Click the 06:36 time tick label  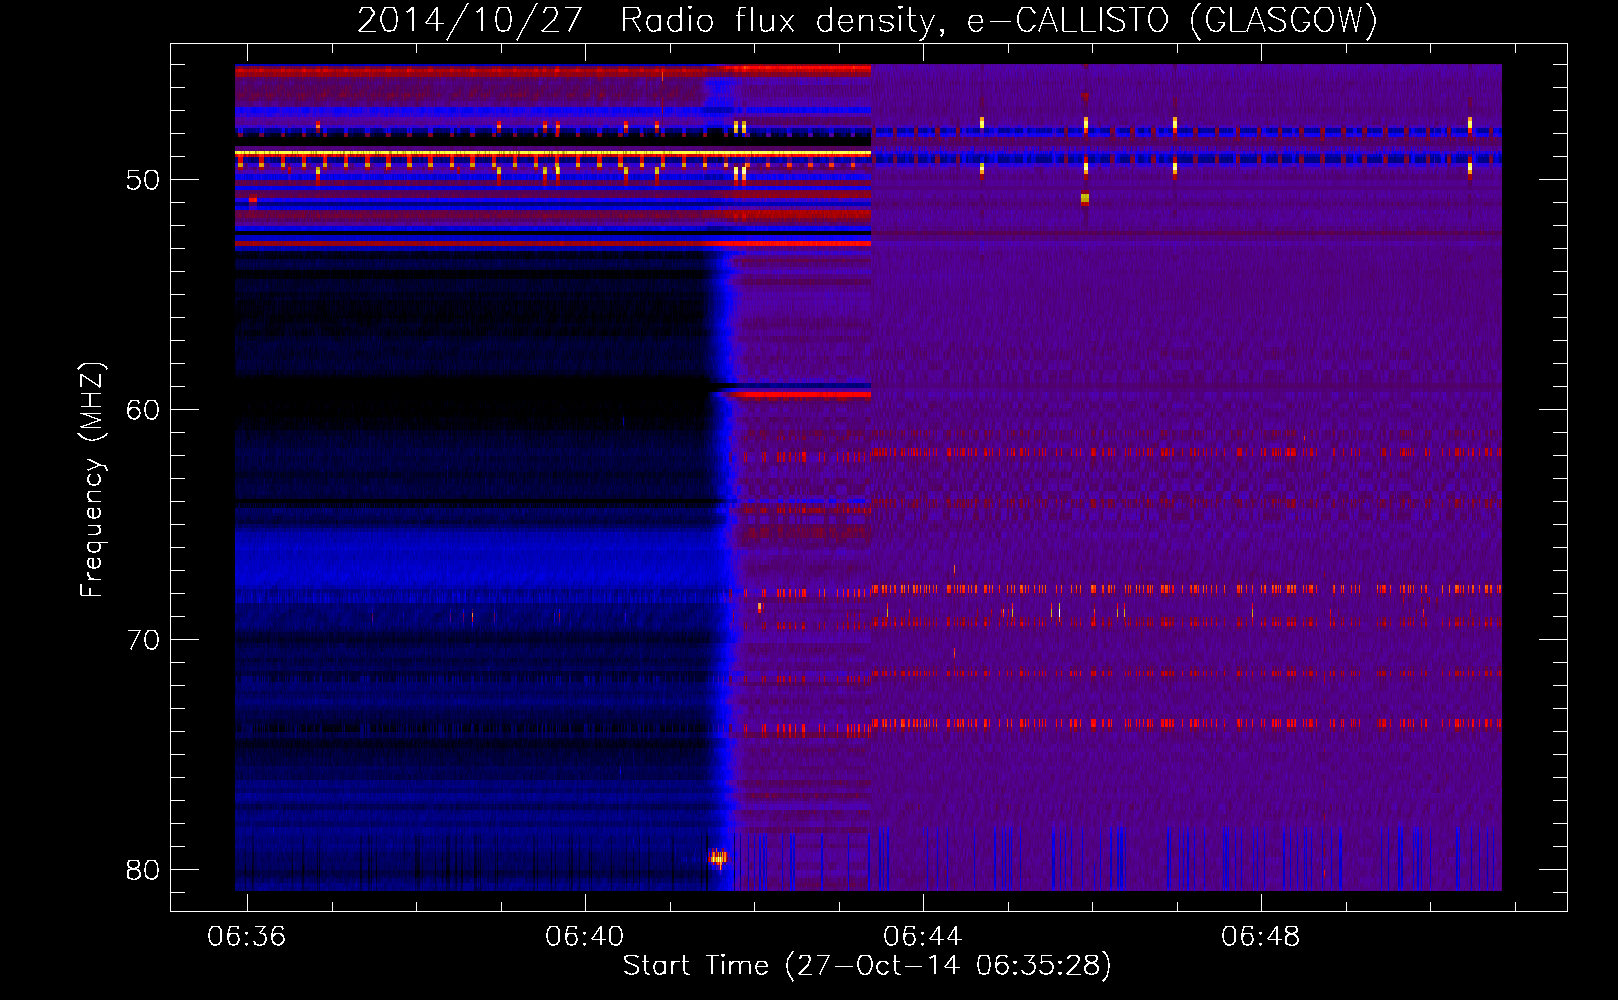246,937
